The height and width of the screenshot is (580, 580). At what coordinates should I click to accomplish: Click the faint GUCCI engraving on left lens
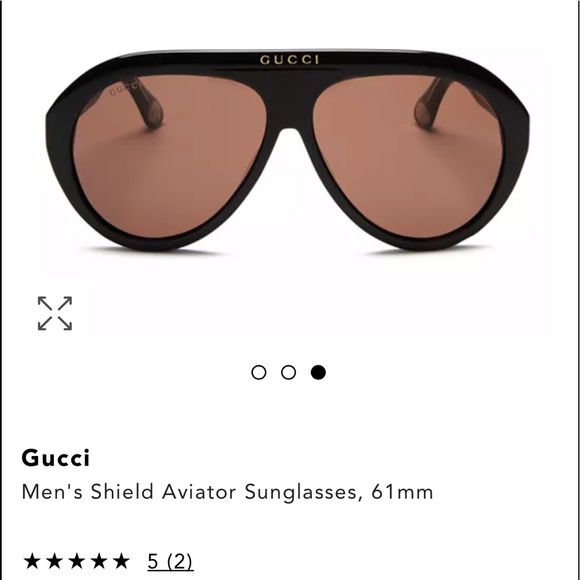(124, 89)
